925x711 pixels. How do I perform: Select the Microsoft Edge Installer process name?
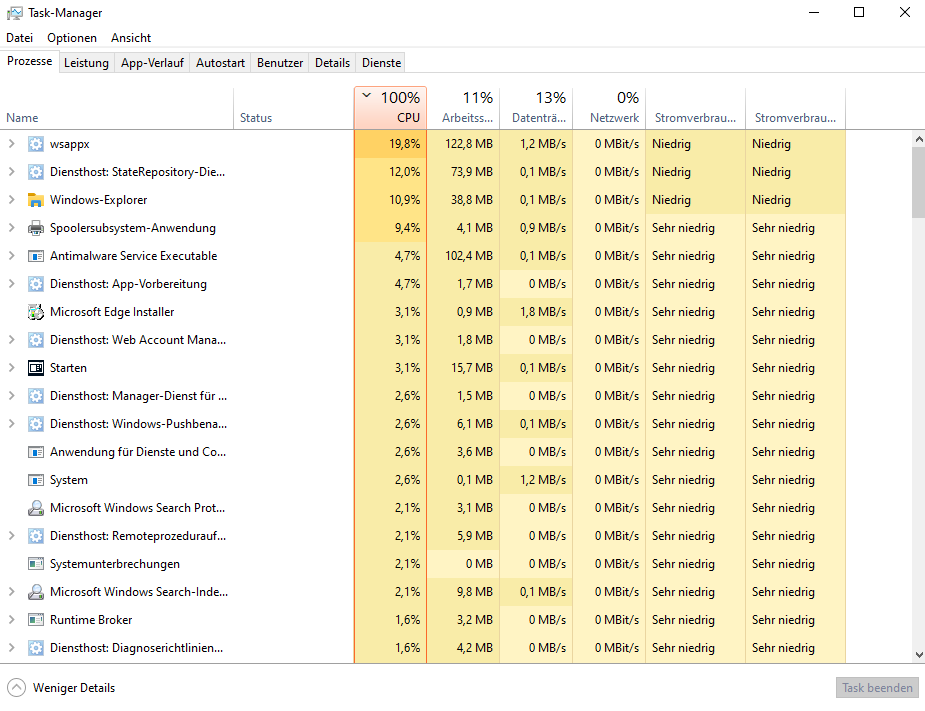coord(112,312)
